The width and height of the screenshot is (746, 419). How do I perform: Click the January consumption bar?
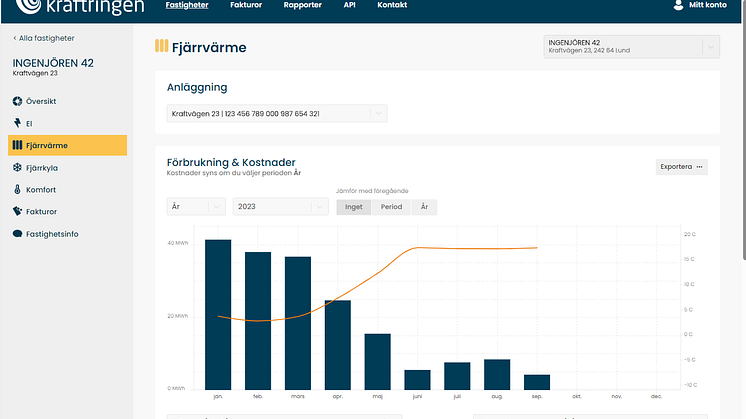pyautogui.click(x=218, y=315)
